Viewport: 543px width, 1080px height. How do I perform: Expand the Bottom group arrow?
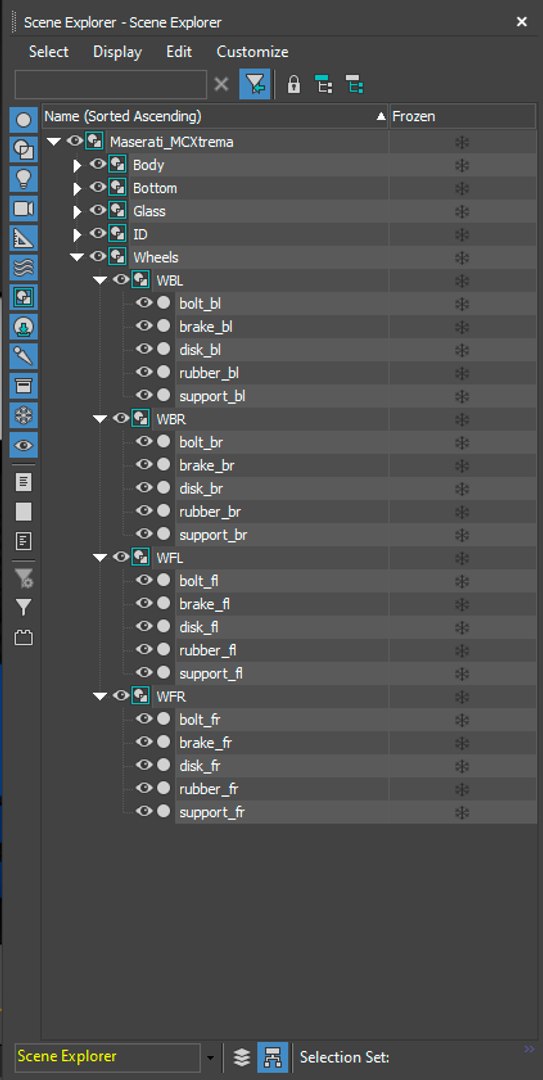77,188
